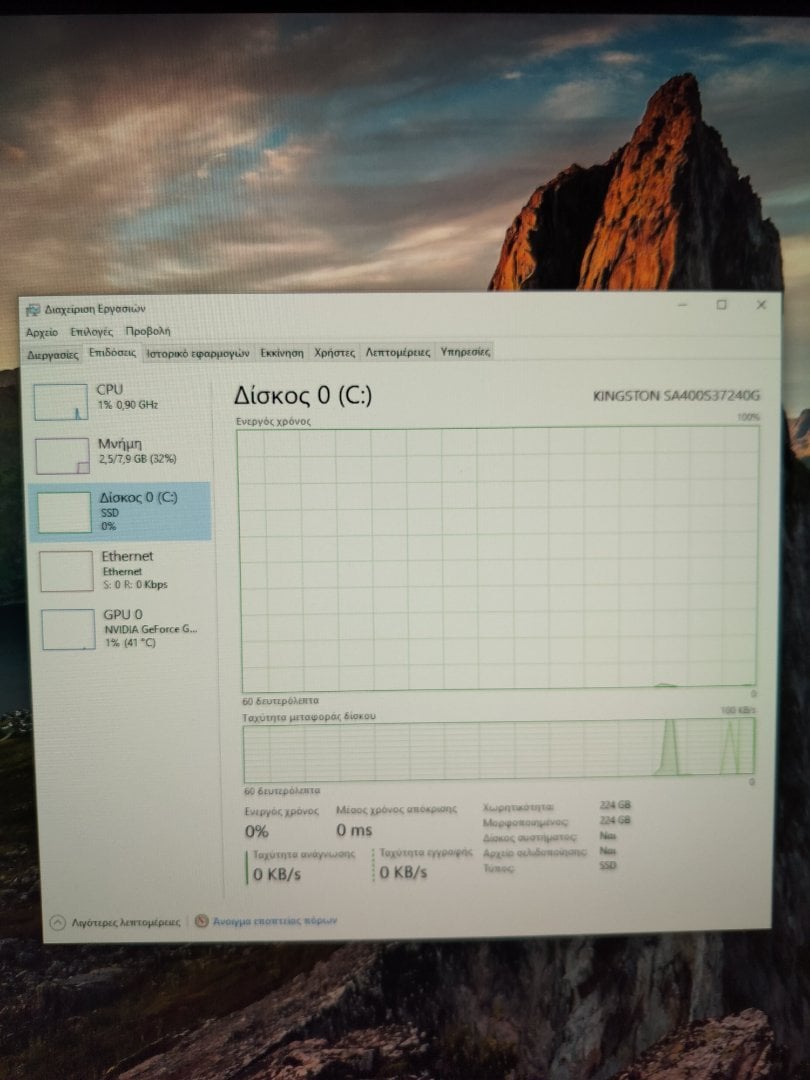Image resolution: width=810 pixels, height=1080 pixels.
Task: Click the Δίσκος 0 (C:) heading
Action: pos(303,395)
